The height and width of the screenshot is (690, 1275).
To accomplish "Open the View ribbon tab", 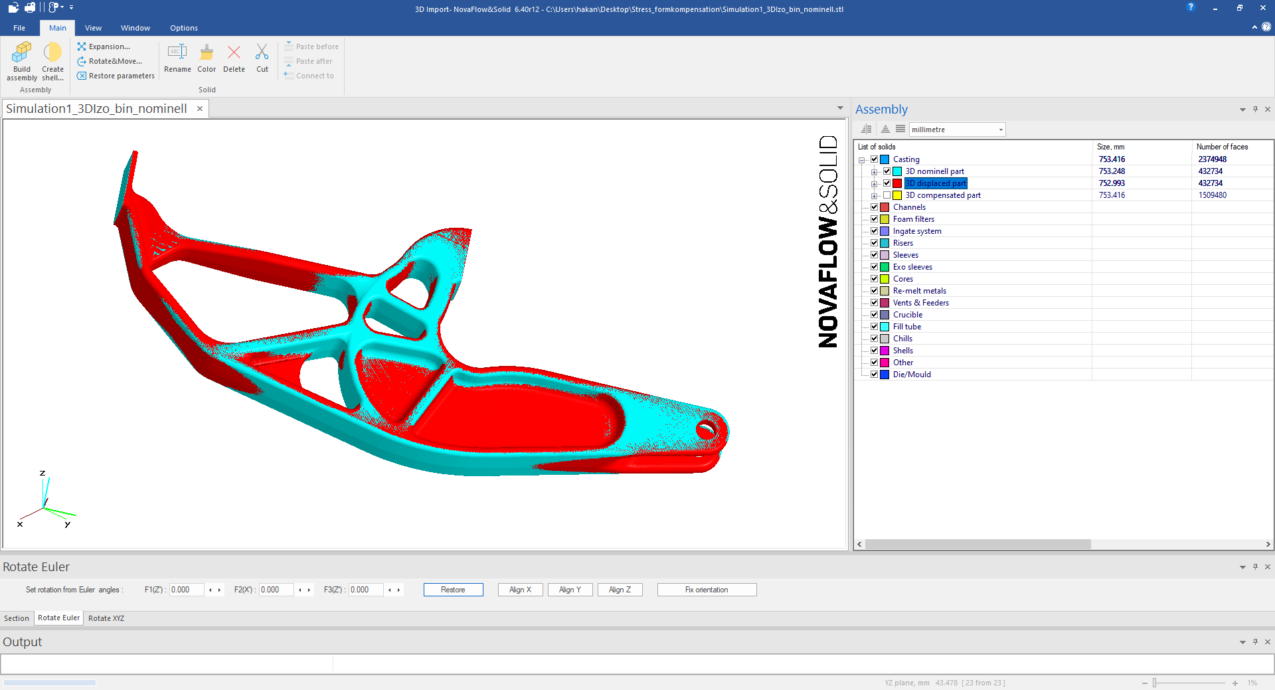I will 93,28.
